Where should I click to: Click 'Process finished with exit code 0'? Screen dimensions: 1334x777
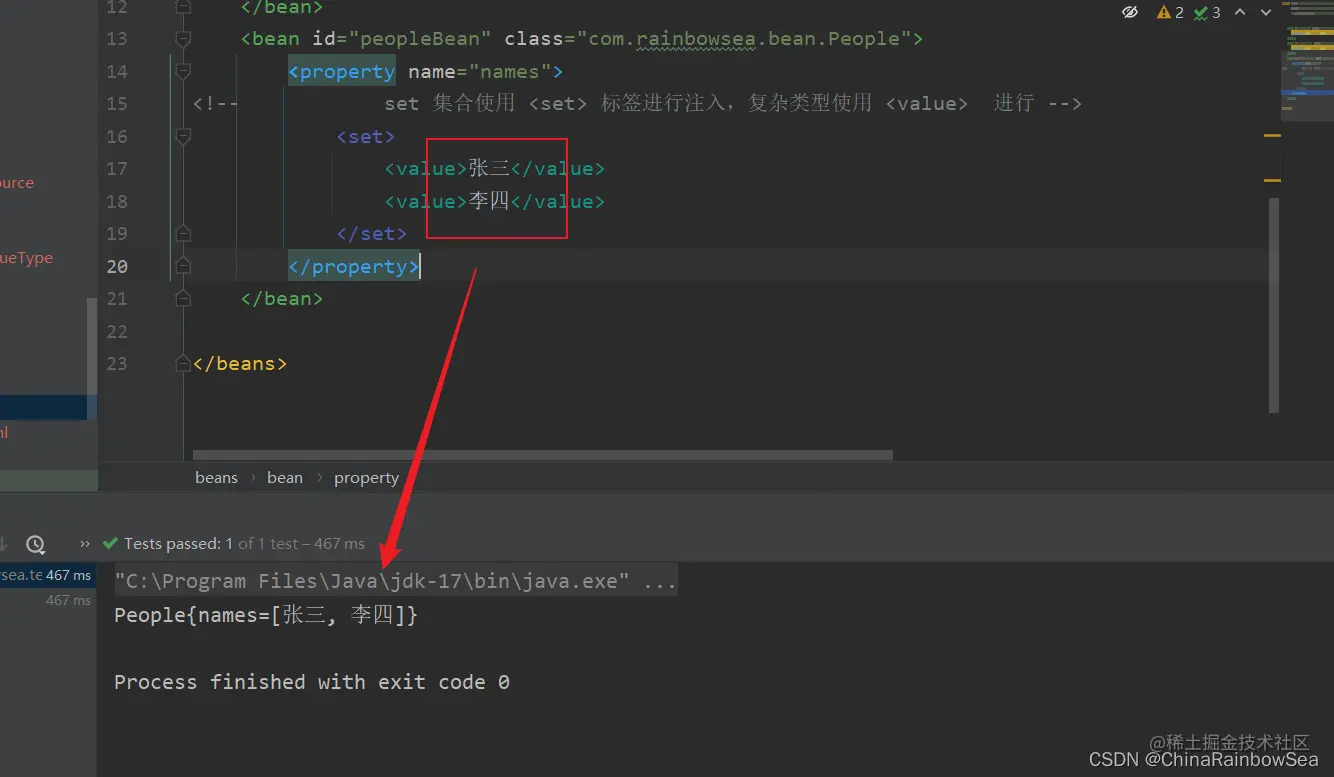pos(312,682)
